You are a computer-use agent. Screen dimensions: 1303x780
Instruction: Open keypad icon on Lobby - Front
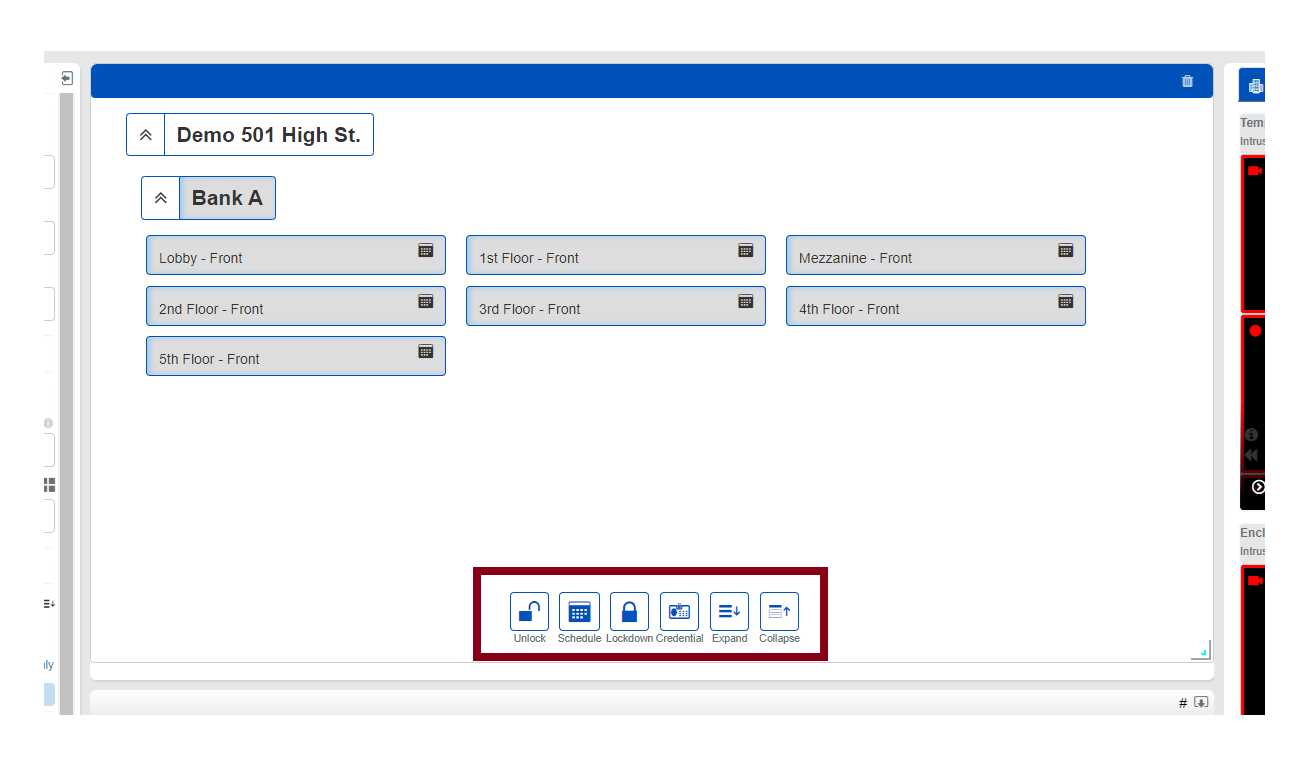pos(425,250)
